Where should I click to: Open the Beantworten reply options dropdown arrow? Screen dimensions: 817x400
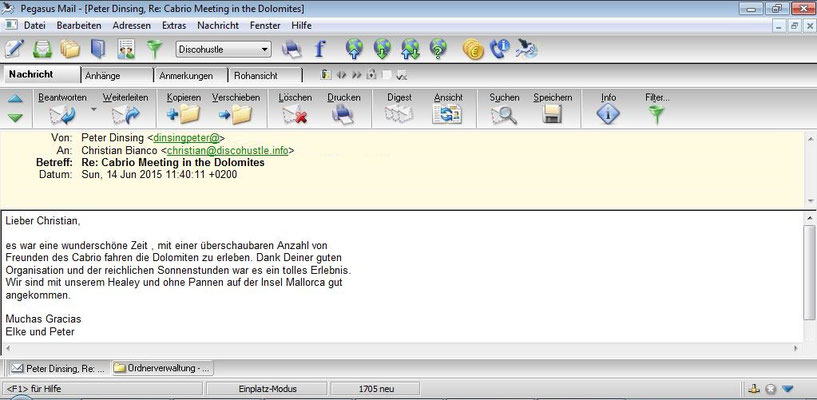94,109
